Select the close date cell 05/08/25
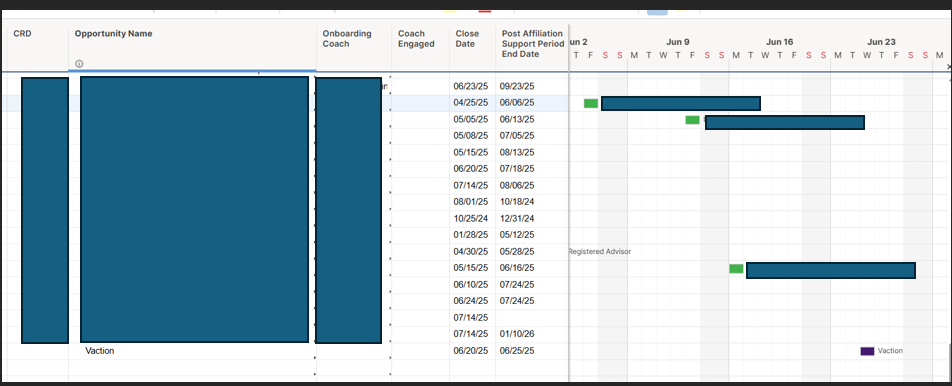This screenshot has width=952, height=386. click(x=471, y=136)
